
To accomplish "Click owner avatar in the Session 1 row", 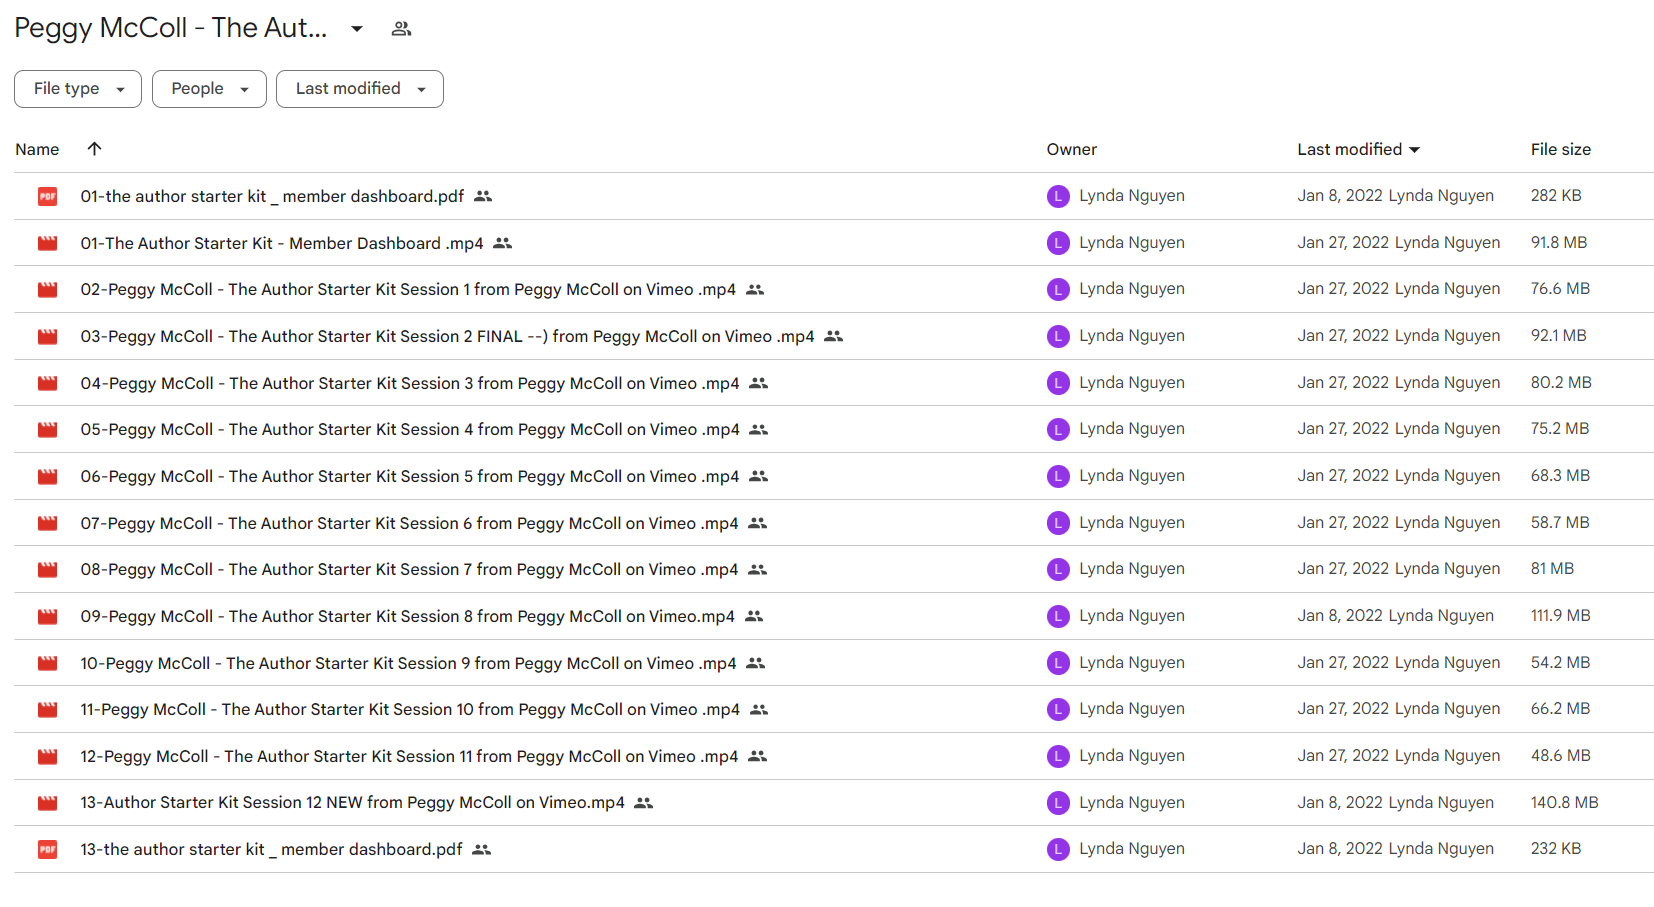I will [x=1058, y=290].
